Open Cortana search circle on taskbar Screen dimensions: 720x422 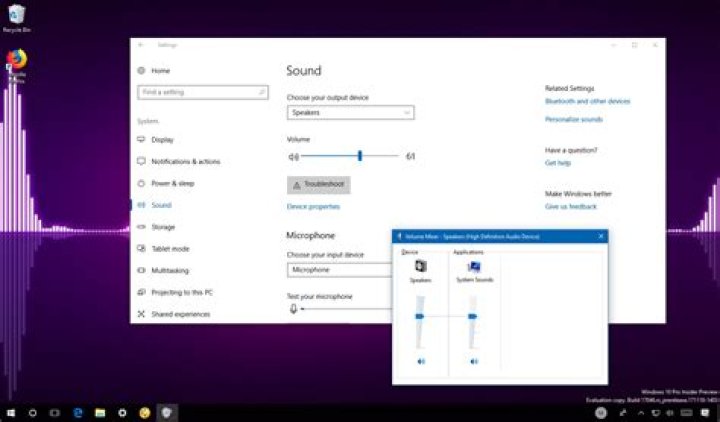pyautogui.click(x=33, y=413)
